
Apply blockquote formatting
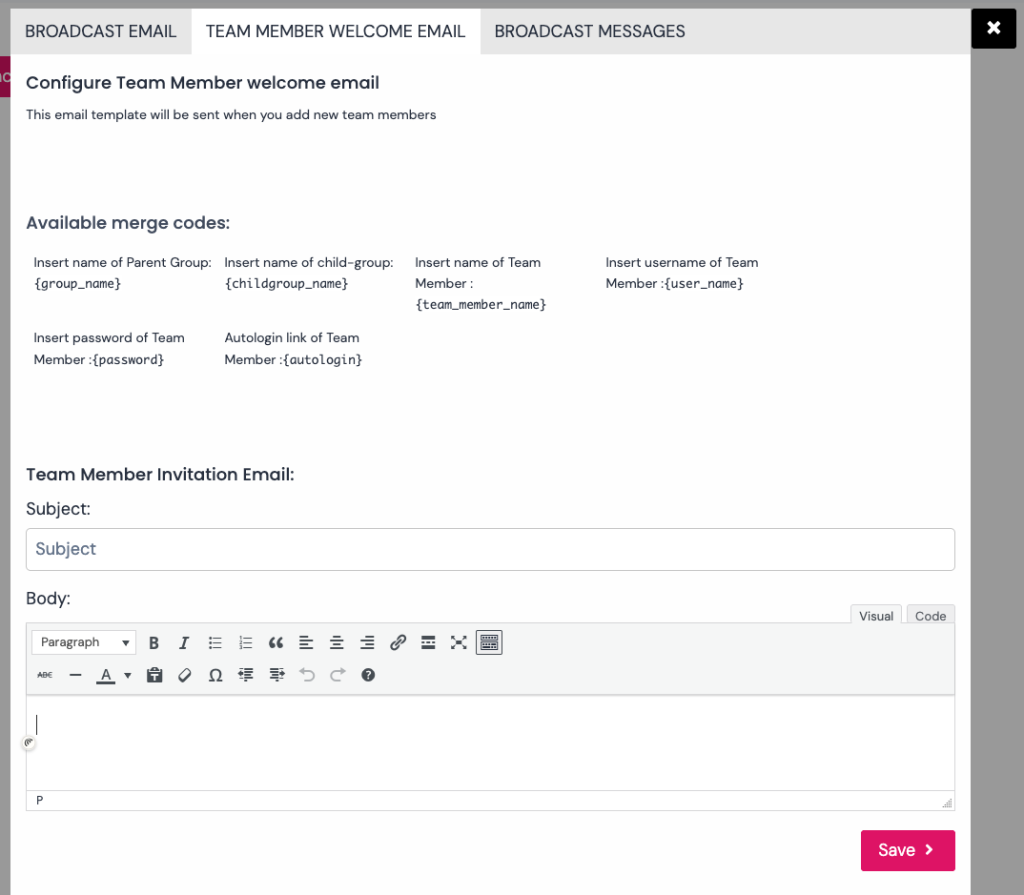coord(276,643)
